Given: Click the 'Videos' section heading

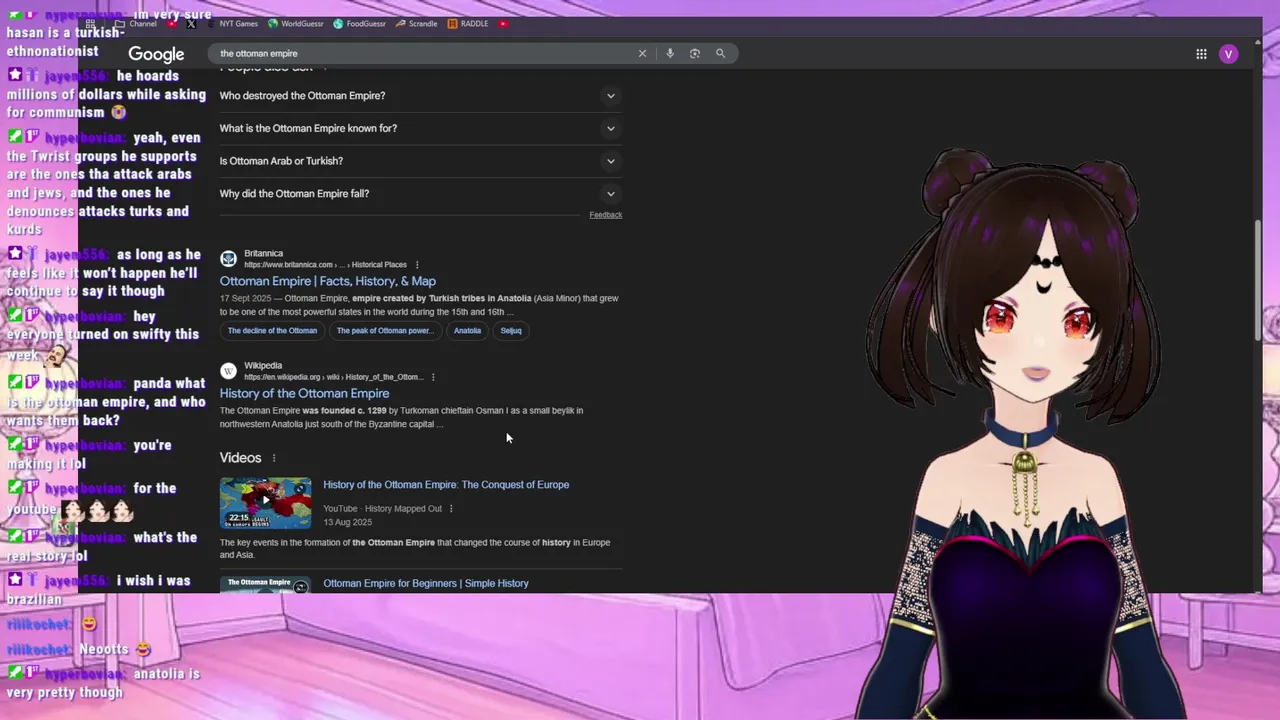Looking at the screenshot, I should (x=240, y=458).
